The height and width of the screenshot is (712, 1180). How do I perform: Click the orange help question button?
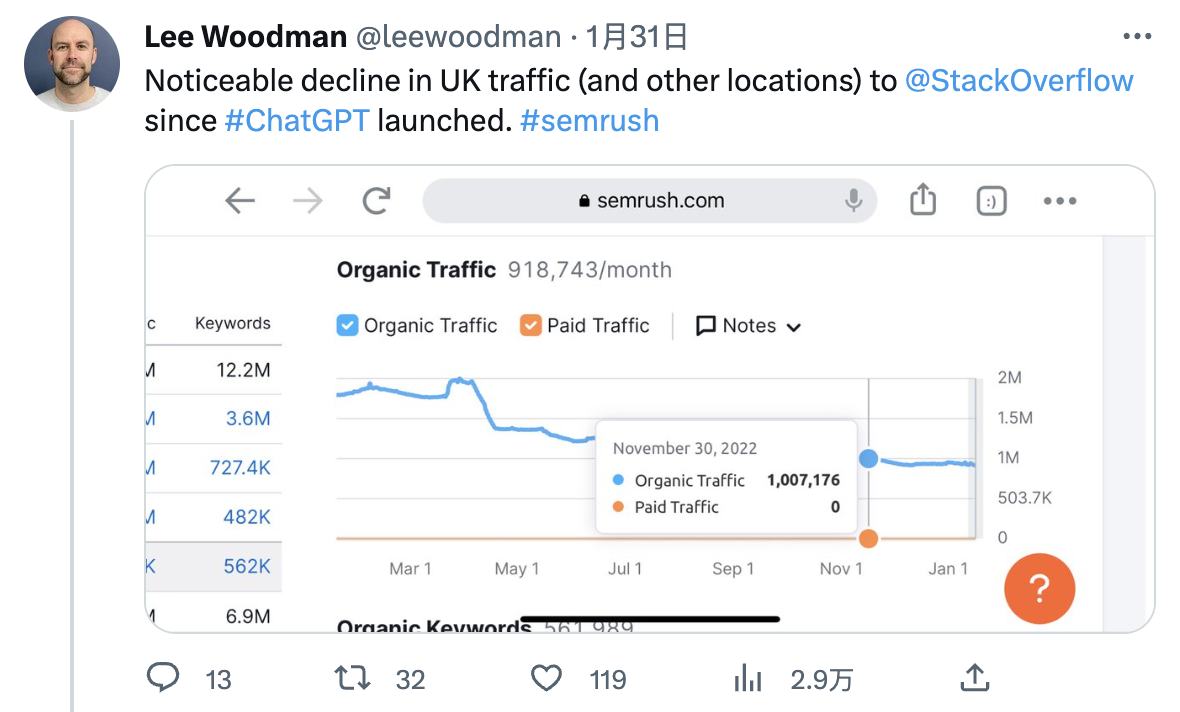pyautogui.click(x=1039, y=589)
